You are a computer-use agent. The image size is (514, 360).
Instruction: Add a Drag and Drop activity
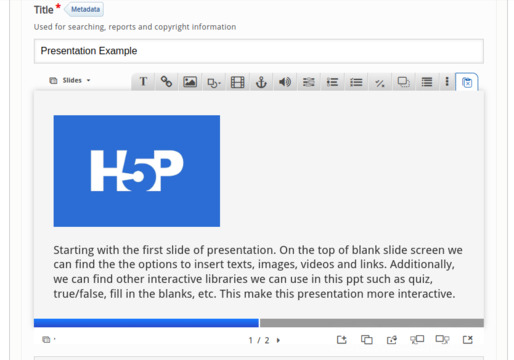click(403, 82)
